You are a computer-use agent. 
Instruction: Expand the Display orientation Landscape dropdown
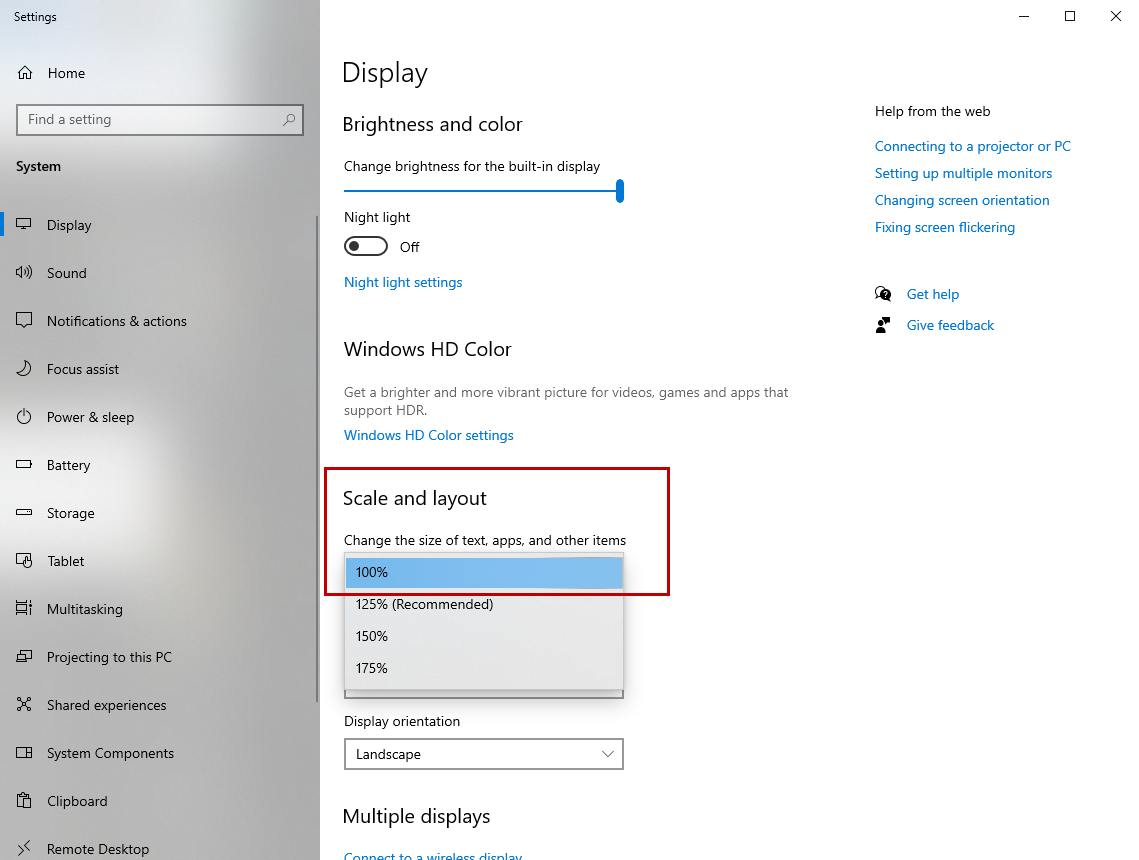pyautogui.click(x=484, y=754)
